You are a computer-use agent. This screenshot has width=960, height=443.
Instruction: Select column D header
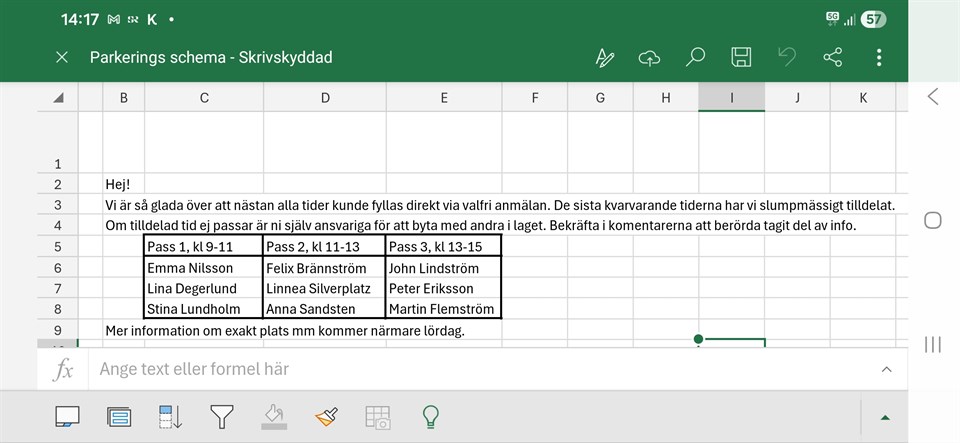(325, 97)
